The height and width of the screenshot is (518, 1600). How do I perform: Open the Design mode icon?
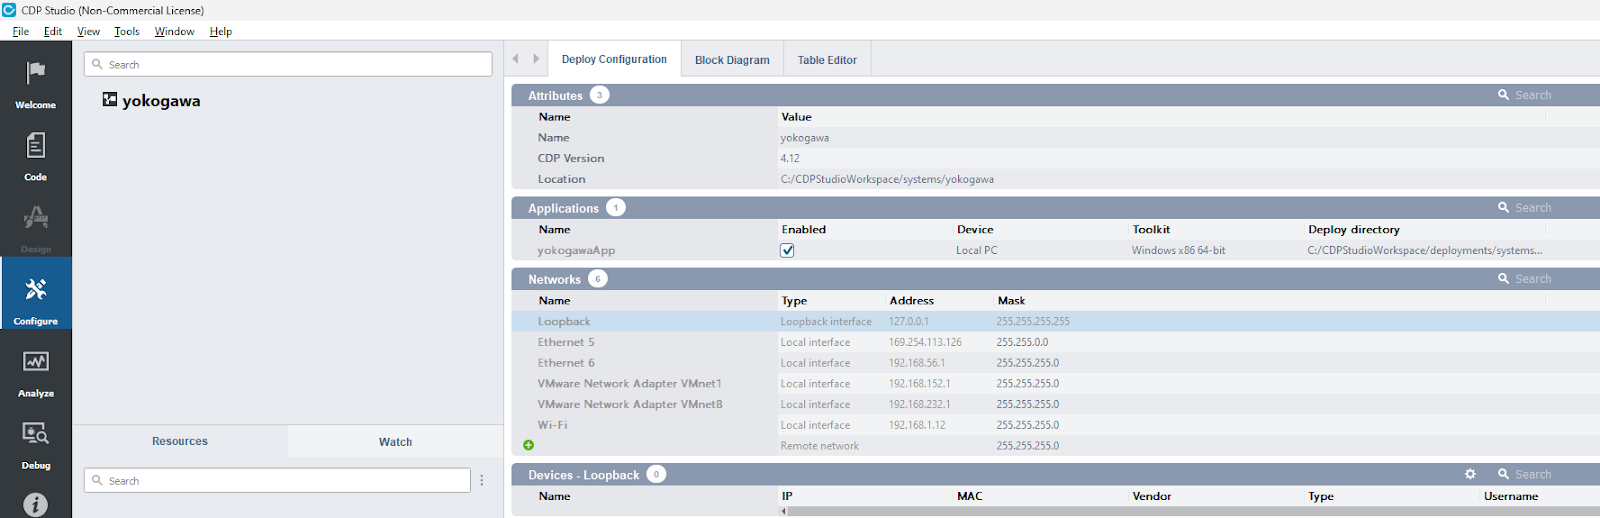point(36,229)
